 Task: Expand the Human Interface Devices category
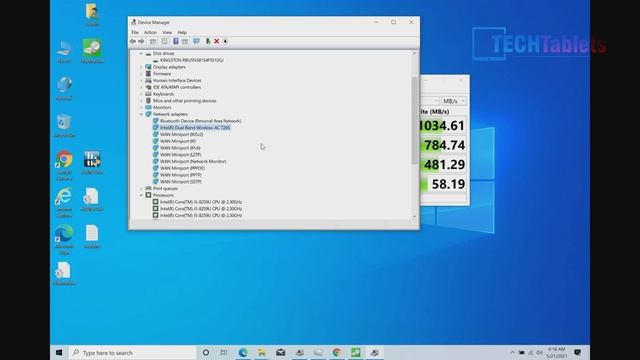coord(141,80)
